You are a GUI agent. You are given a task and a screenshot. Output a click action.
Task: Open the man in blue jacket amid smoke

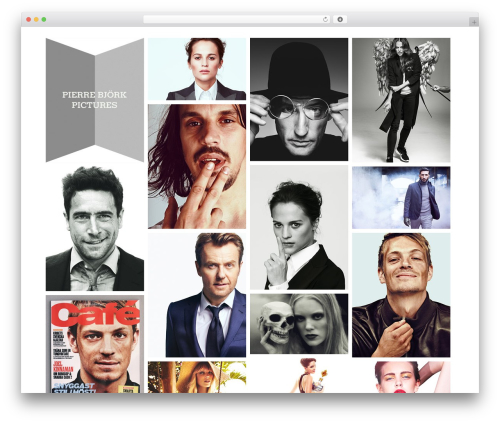pos(401,198)
